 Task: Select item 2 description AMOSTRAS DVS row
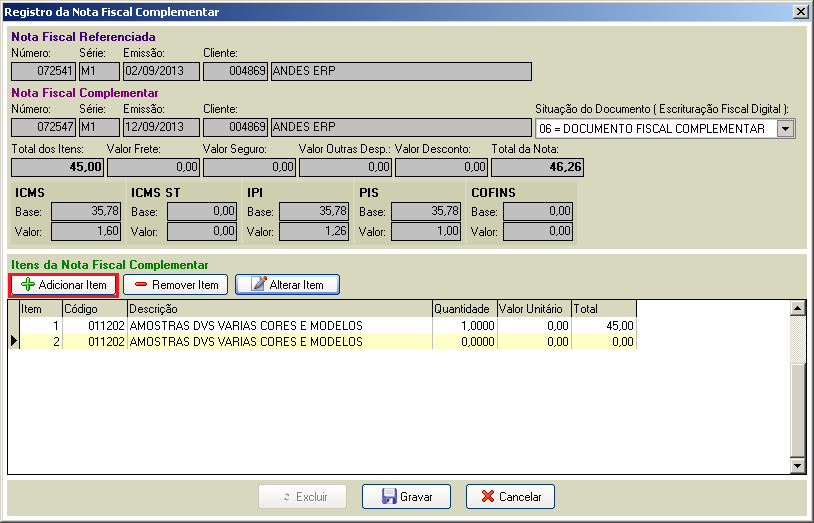(280, 342)
